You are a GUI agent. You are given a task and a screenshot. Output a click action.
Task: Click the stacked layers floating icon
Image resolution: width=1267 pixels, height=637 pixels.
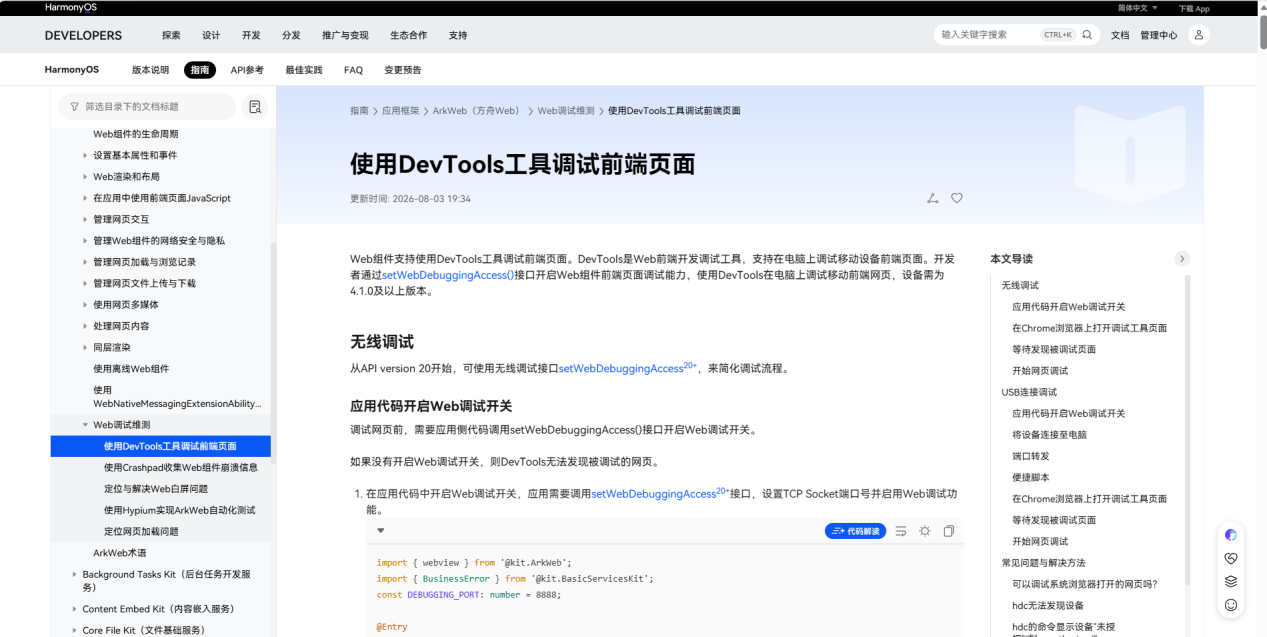tap(1231, 581)
